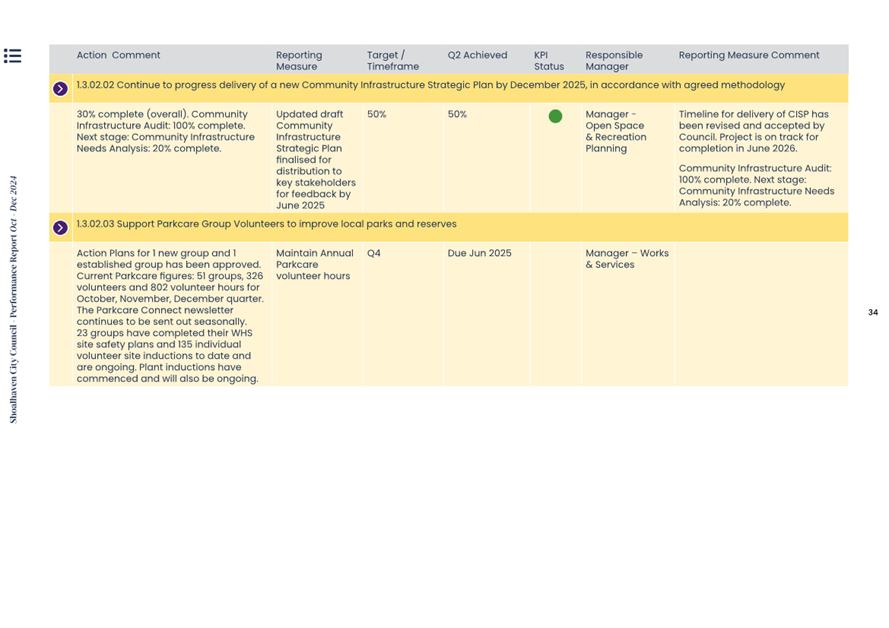889x628 pixels.
Task: Open the table of contents list icon
Action: click(12, 56)
